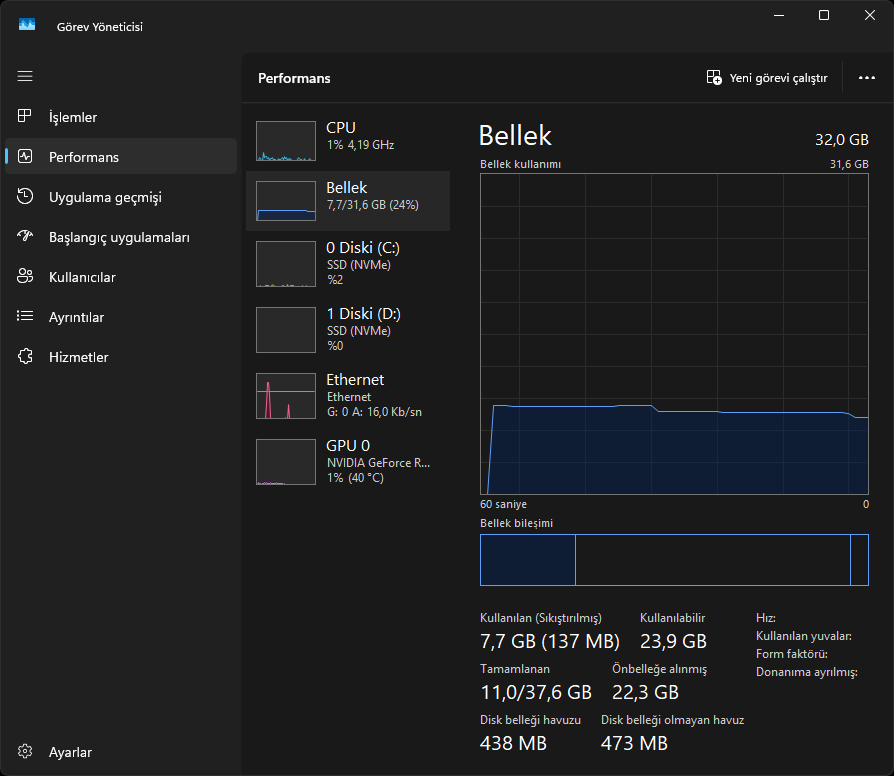Click the 0 Diski (C:) label
Image resolution: width=894 pixels, height=776 pixels.
(x=363, y=247)
